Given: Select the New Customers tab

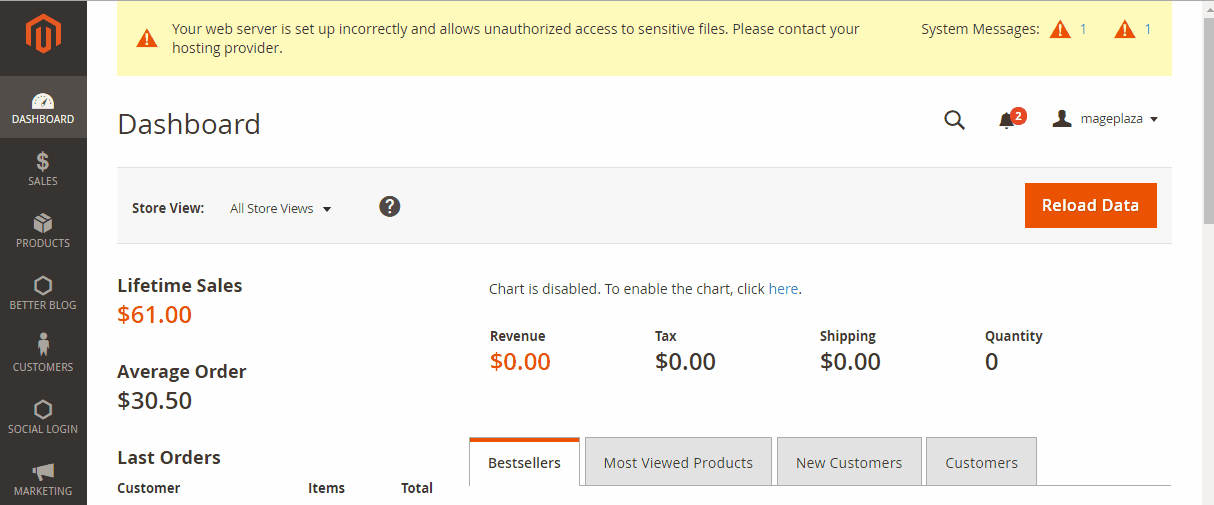Looking at the screenshot, I should coord(849,463).
